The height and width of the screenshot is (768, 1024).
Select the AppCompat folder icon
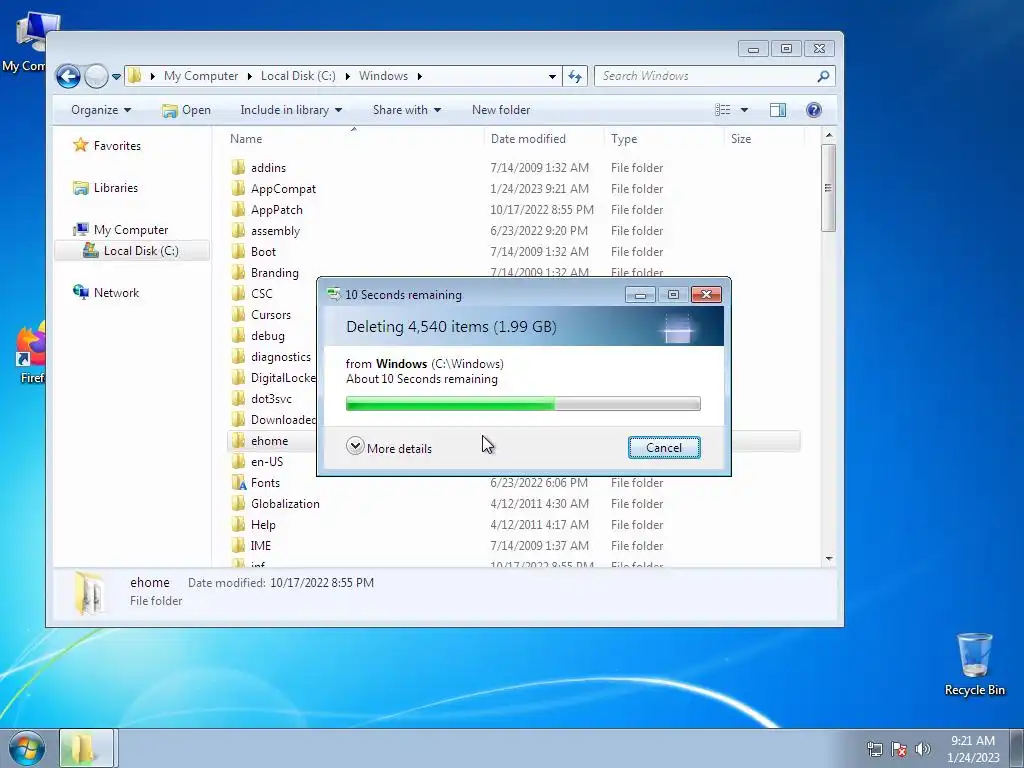click(x=239, y=189)
